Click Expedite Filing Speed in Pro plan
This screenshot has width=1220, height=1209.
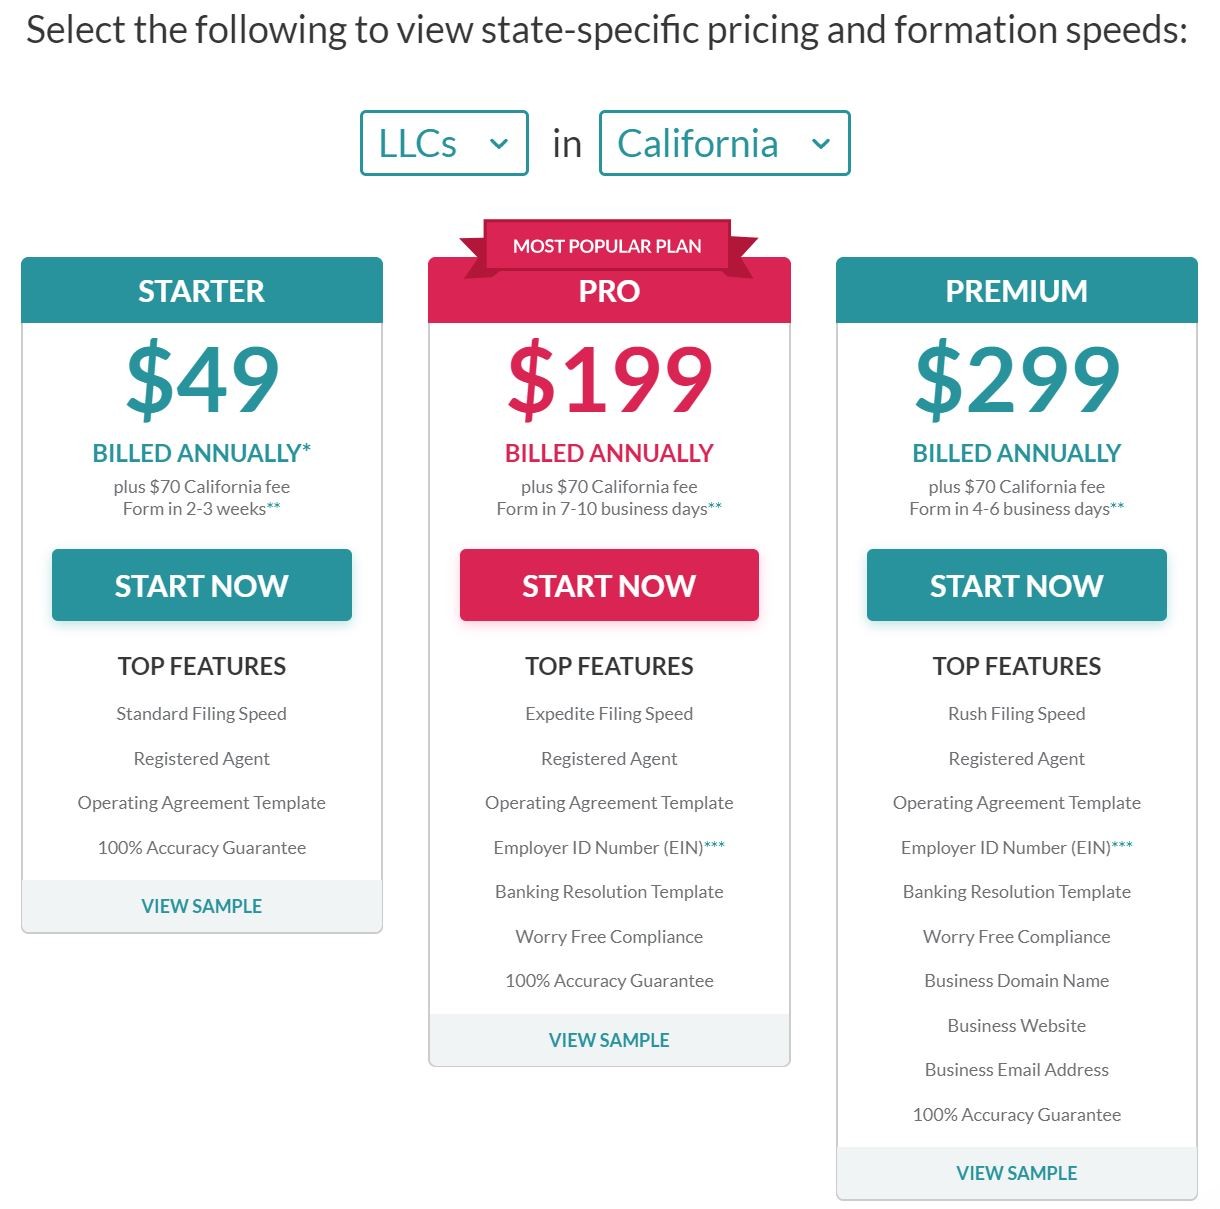click(x=609, y=714)
